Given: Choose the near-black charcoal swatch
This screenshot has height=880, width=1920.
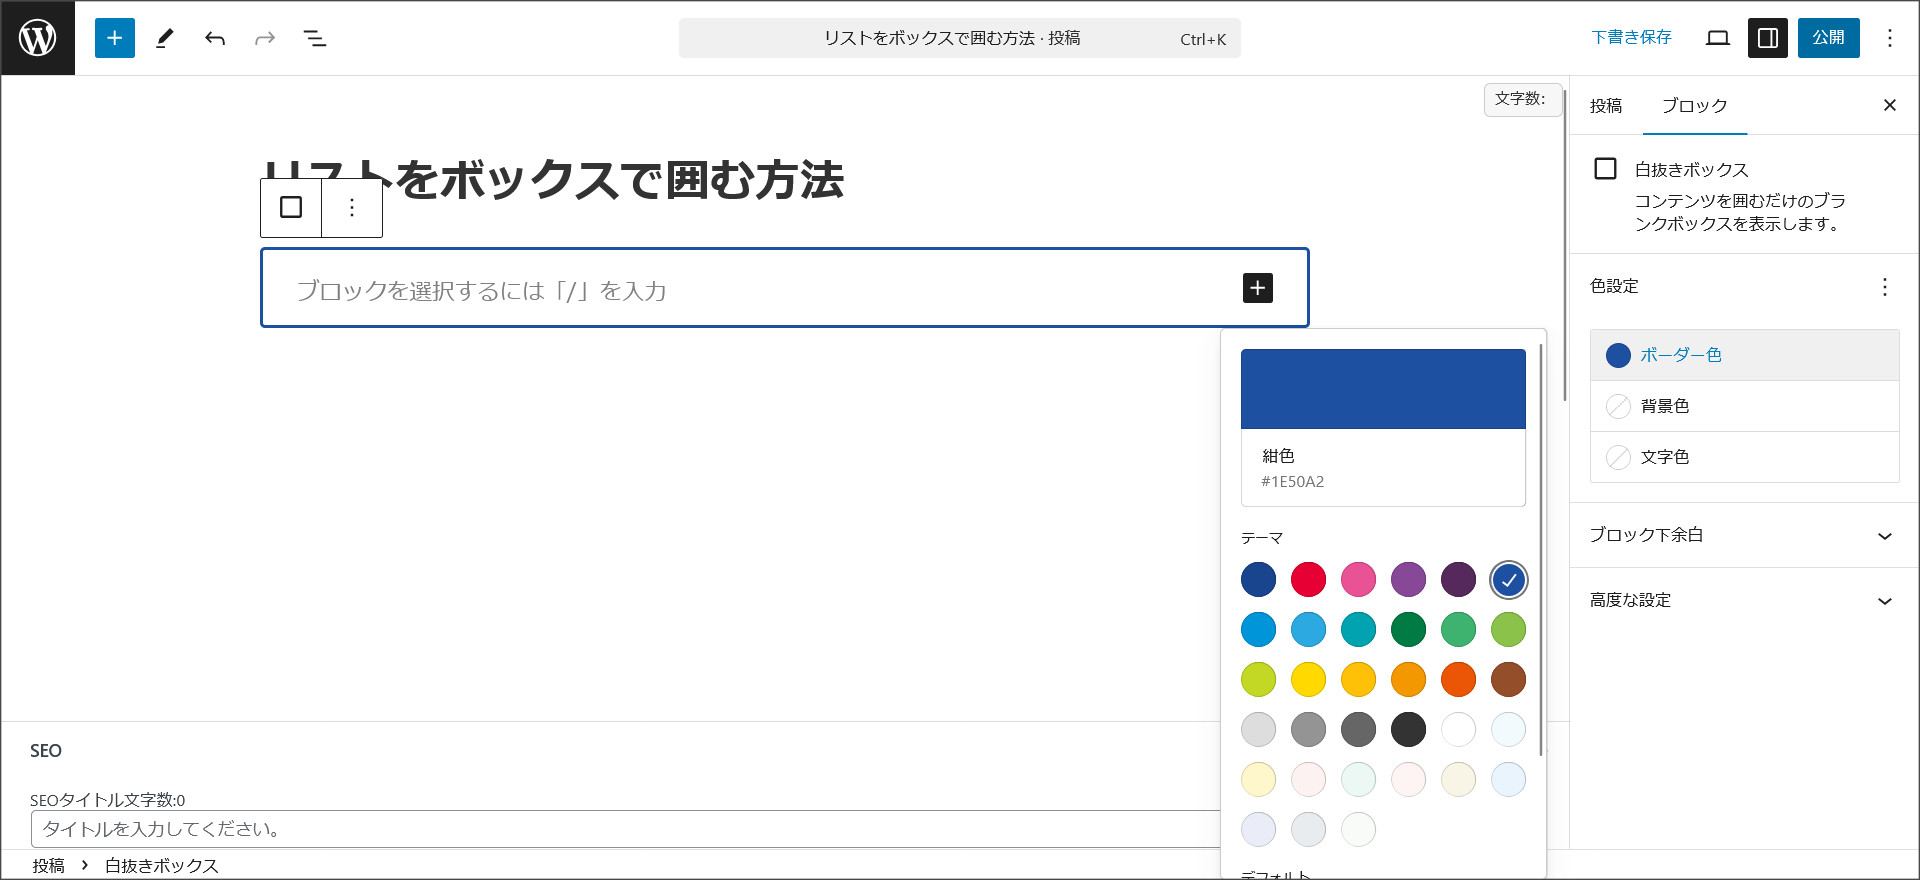Looking at the screenshot, I should coord(1409,729).
